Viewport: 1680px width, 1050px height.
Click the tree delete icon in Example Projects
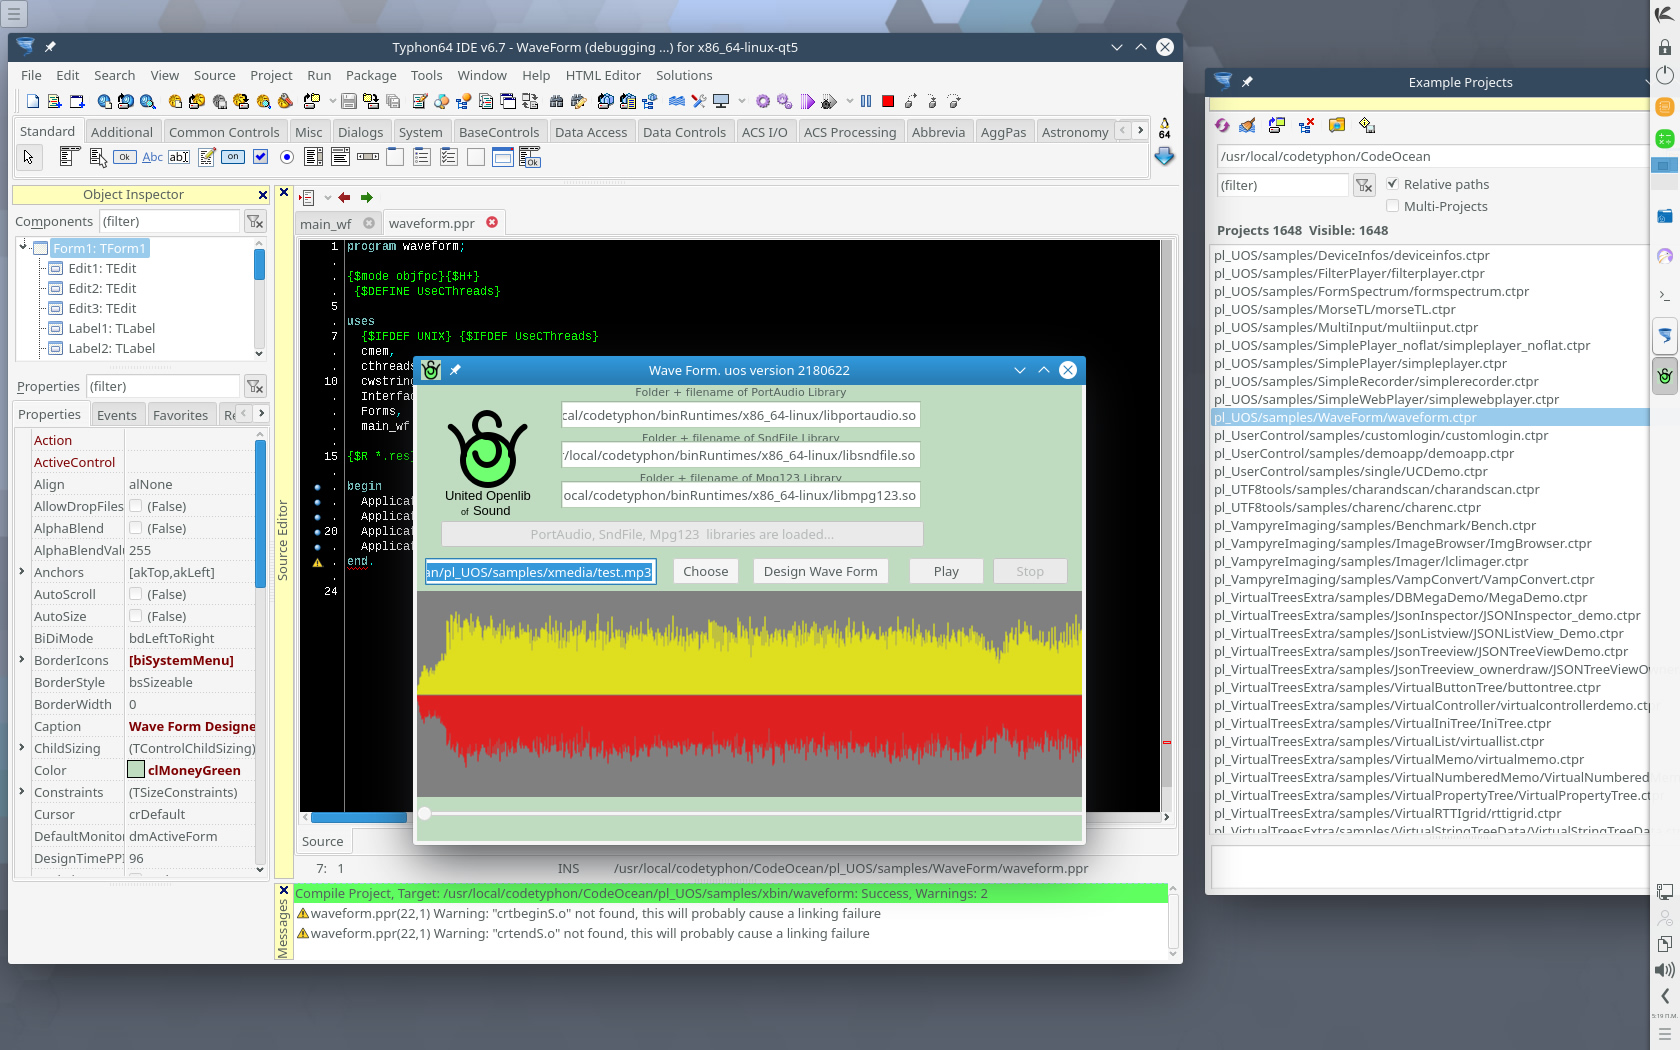pyautogui.click(x=1306, y=126)
